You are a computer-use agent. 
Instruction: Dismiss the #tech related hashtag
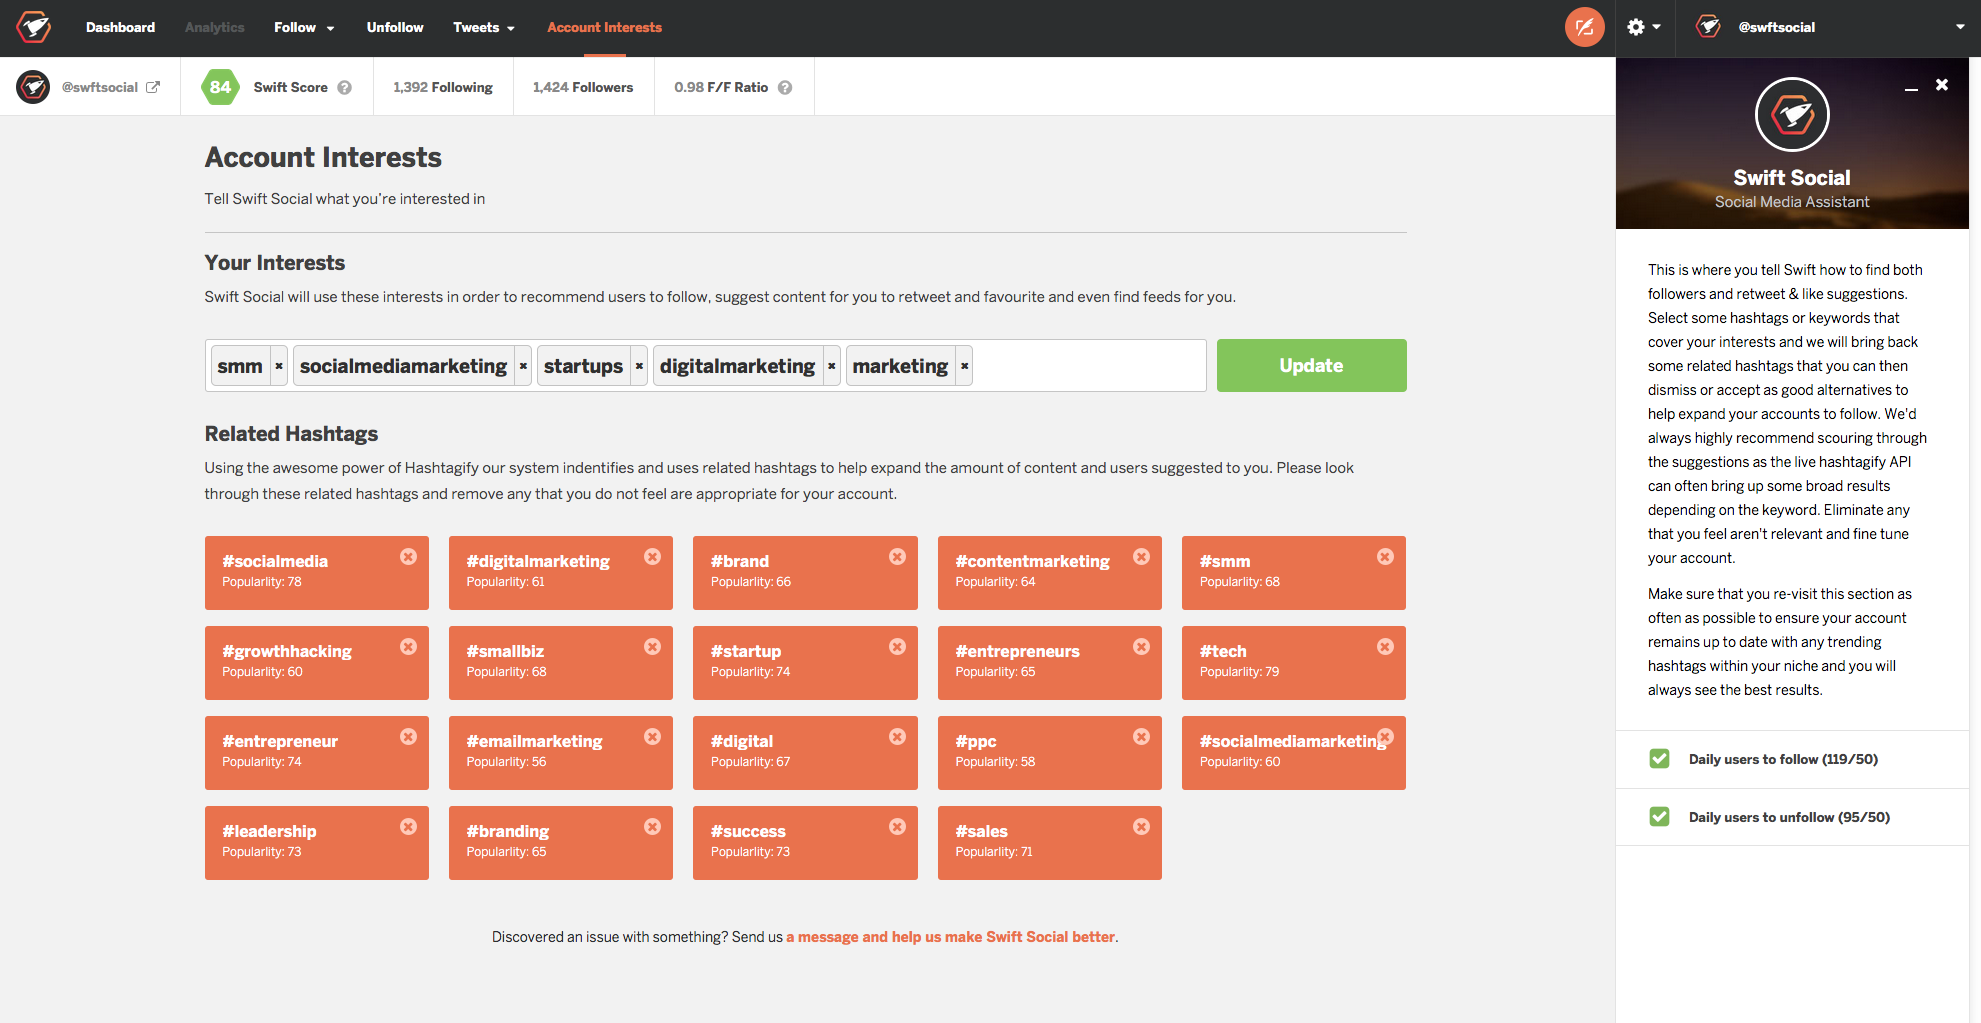[x=1385, y=647]
